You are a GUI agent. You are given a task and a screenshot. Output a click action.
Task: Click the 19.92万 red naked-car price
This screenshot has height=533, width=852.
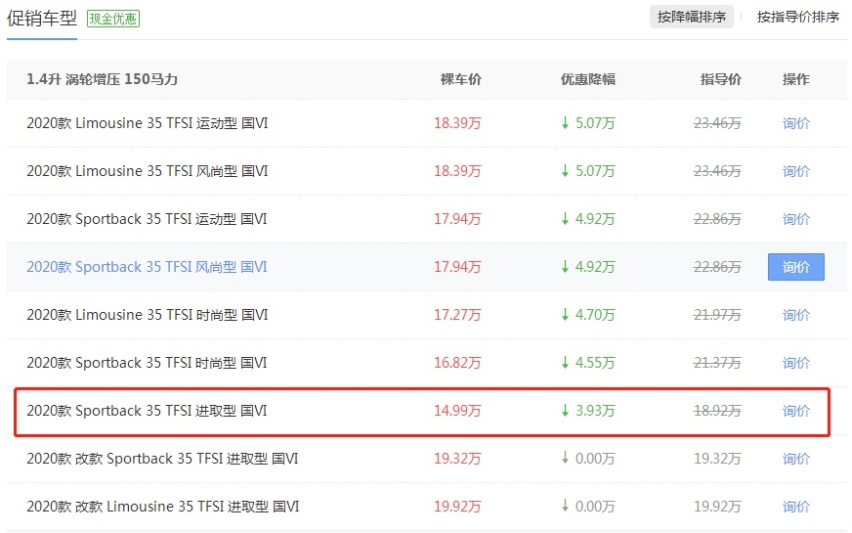pyautogui.click(x=458, y=506)
